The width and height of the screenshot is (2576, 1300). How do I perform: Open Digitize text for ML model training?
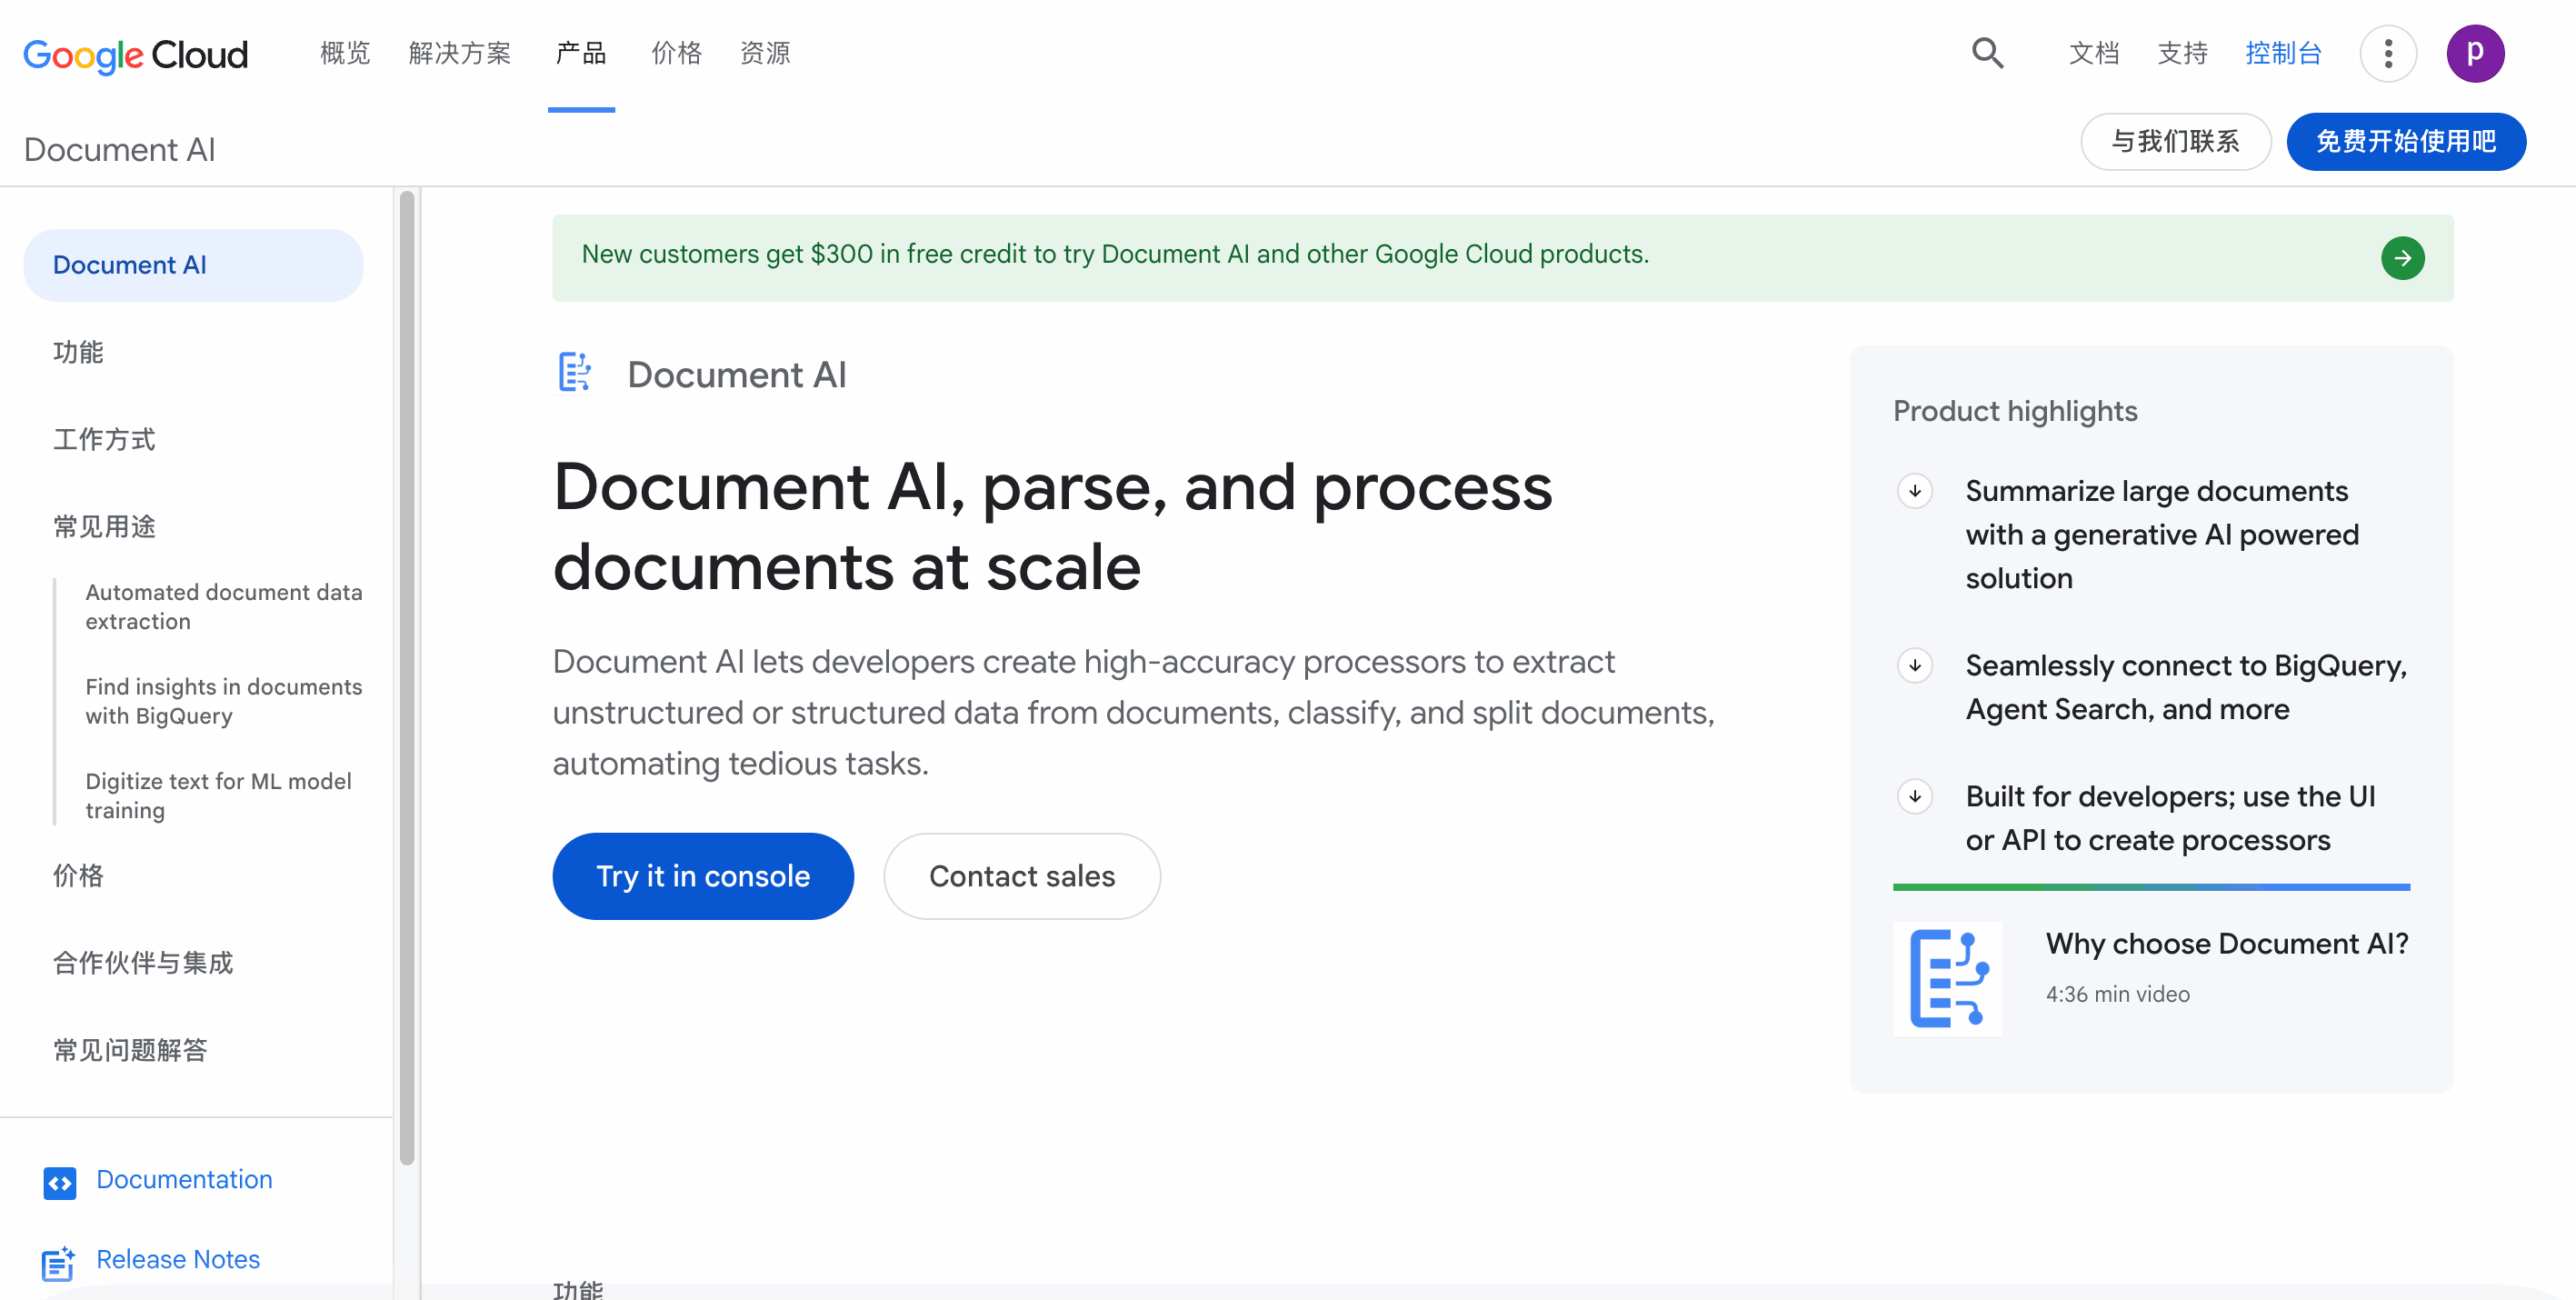[x=218, y=795]
